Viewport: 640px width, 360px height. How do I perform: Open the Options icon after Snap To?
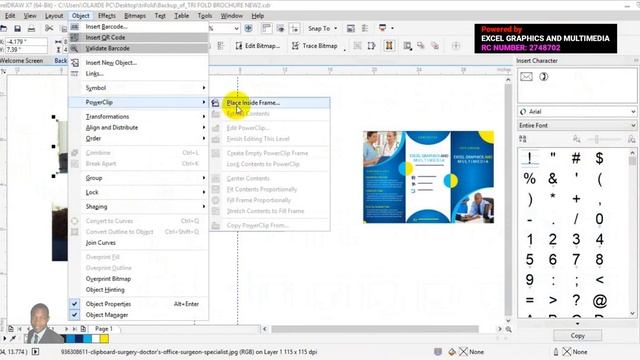351,28
